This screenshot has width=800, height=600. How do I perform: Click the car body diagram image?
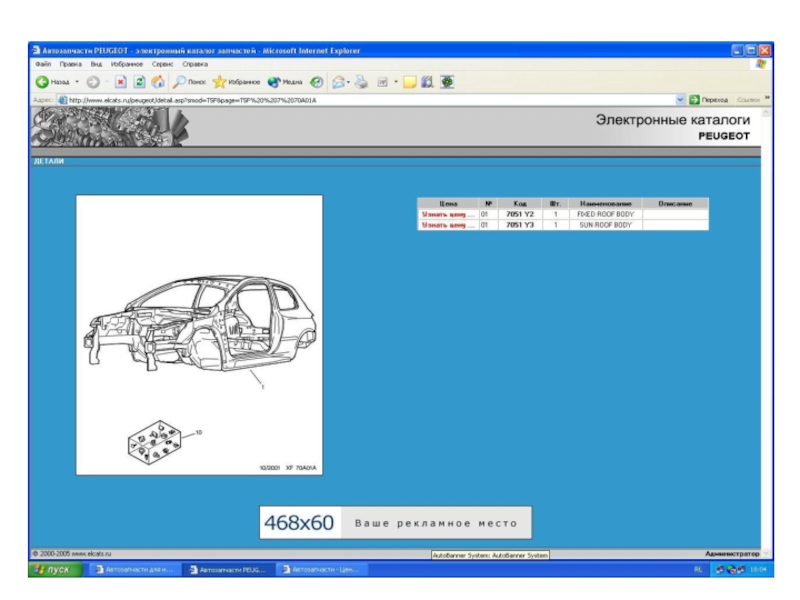(x=199, y=335)
